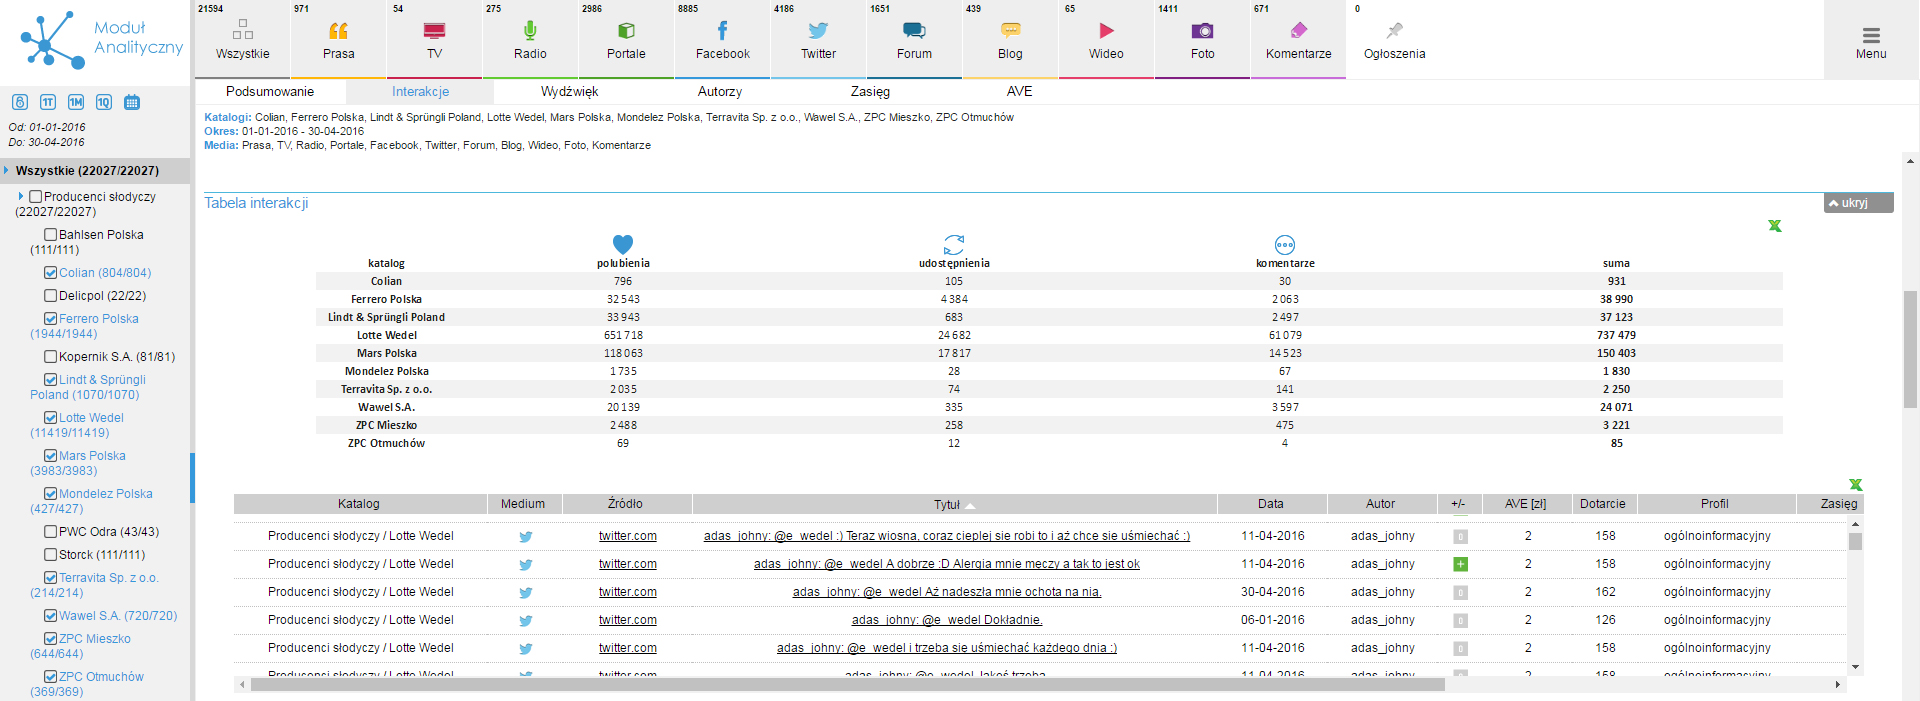
Task: Uncheck the Colian checkbox
Action: (50, 273)
